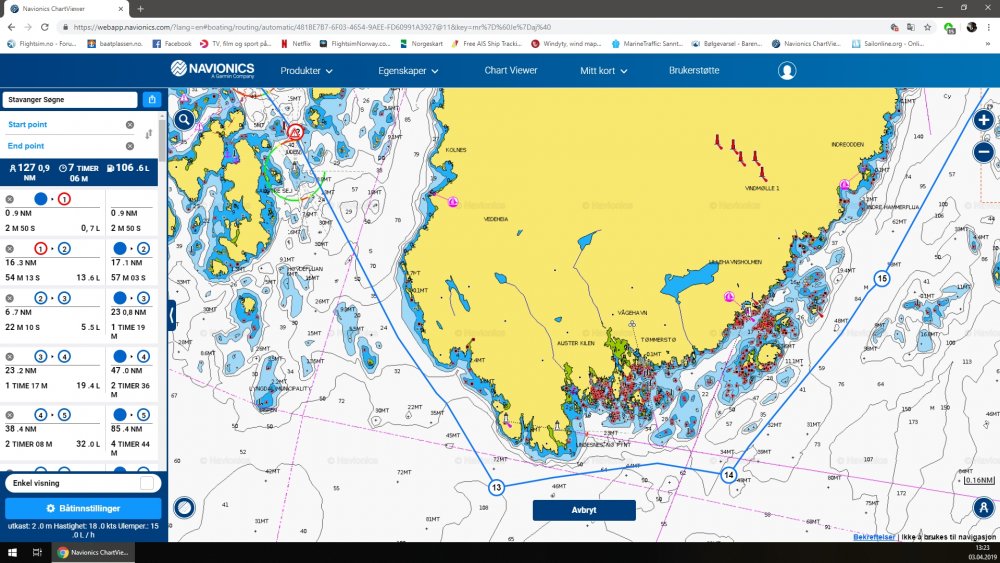Remove the route leg 3 to 4

click(10, 357)
